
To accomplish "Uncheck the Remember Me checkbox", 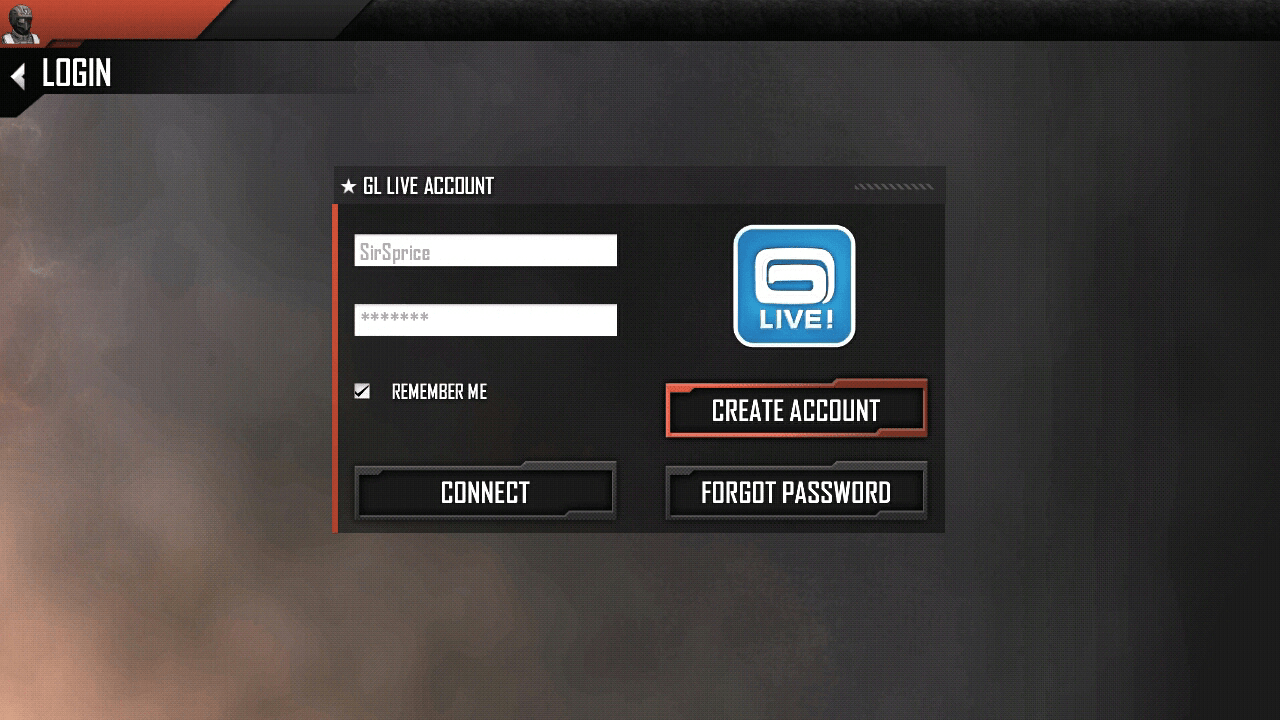I will tap(362, 391).
